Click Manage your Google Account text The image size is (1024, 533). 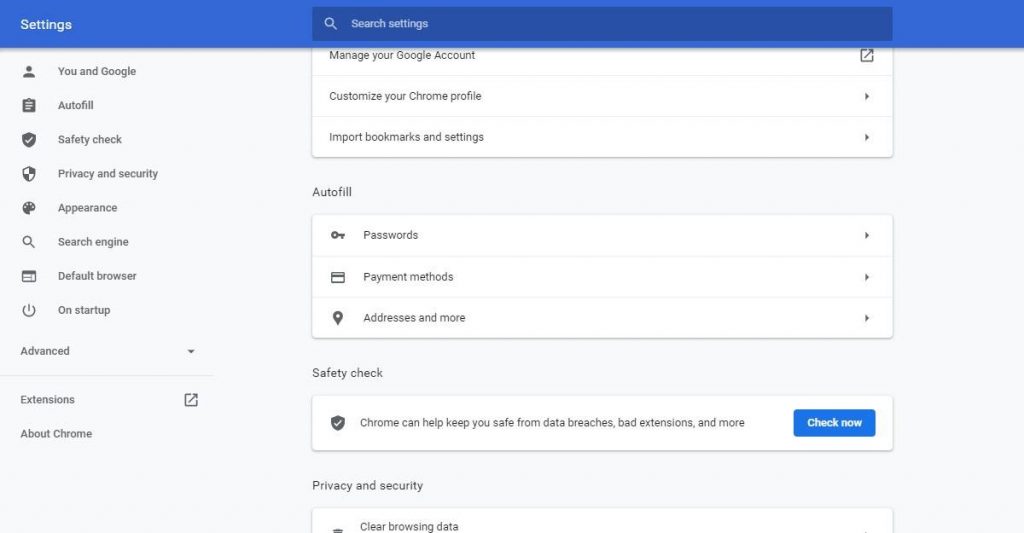pos(402,56)
